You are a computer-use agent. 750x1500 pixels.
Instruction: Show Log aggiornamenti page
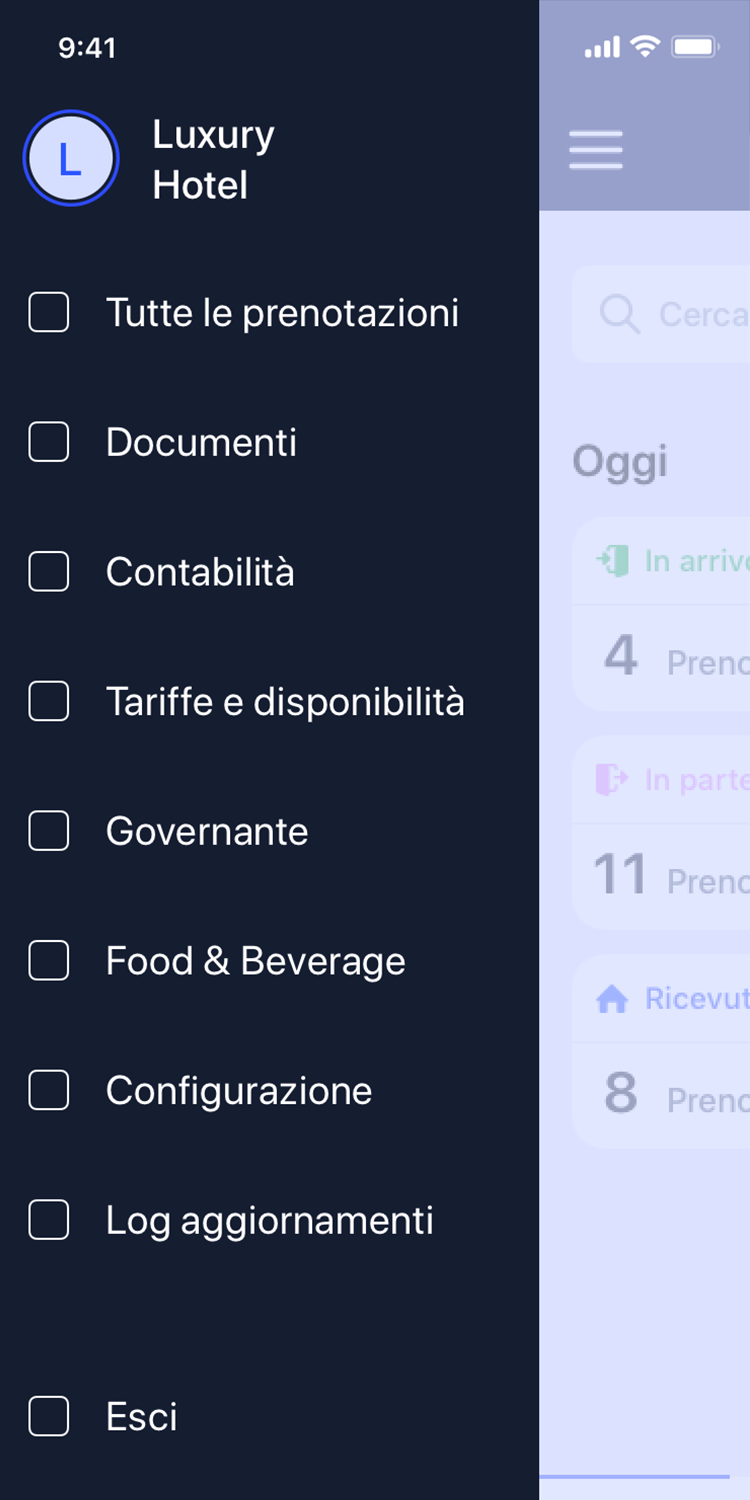[x=270, y=1221]
